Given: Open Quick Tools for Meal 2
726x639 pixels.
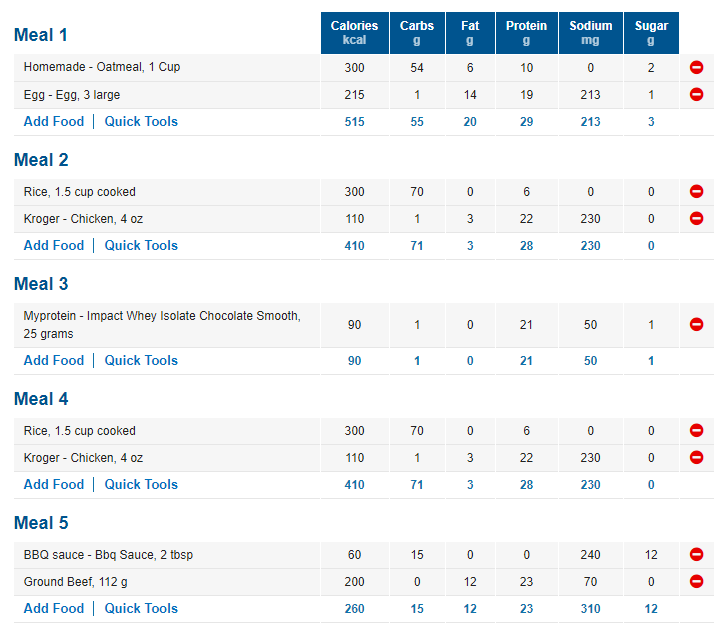Looking at the screenshot, I should (x=141, y=245).
